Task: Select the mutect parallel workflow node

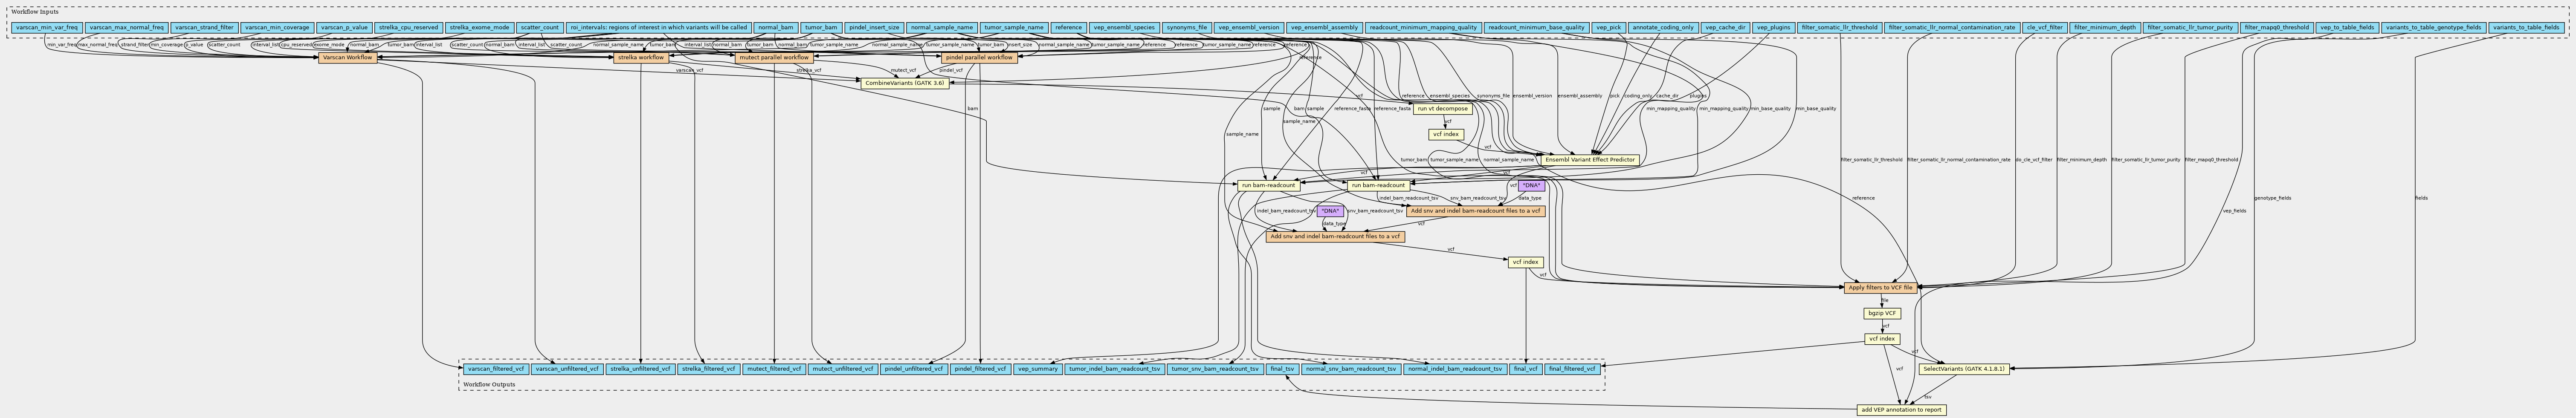Action: pyautogui.click(x=774, y=58)
